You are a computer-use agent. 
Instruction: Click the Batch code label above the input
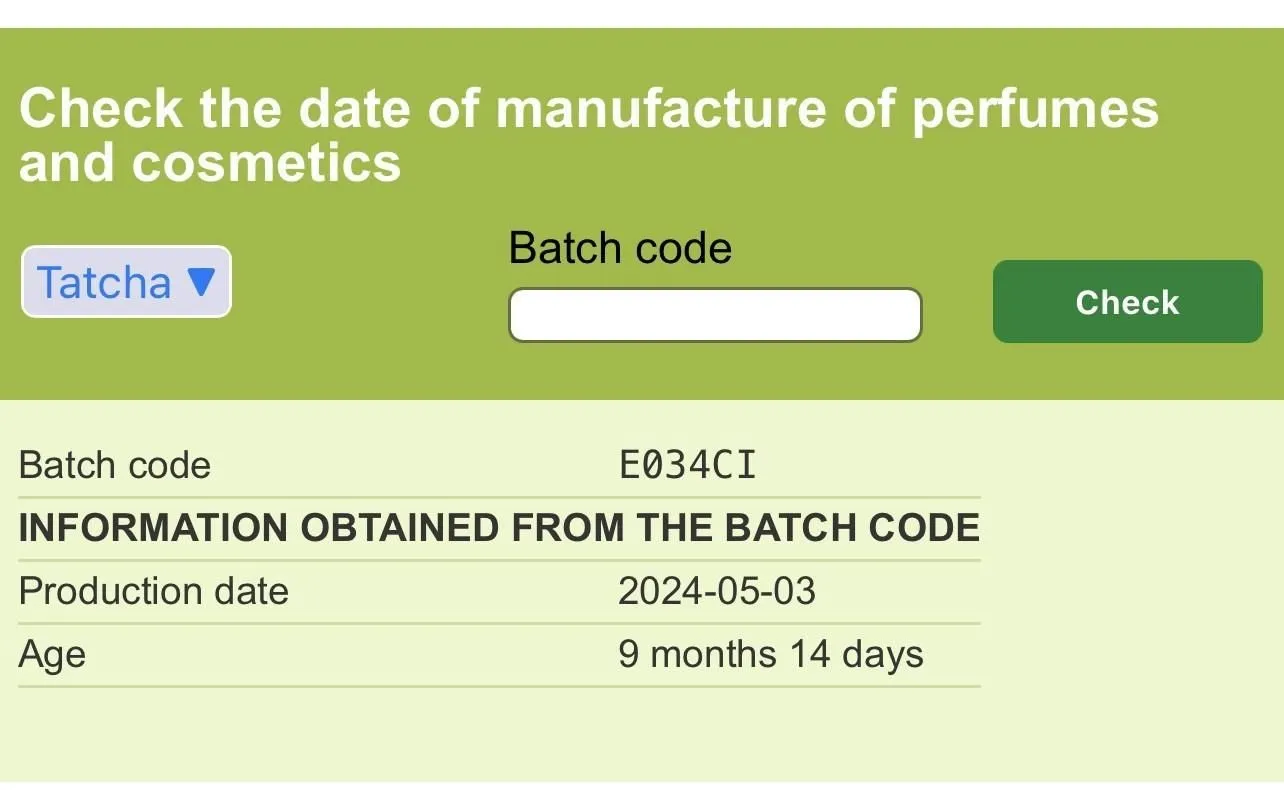(620, 248)
